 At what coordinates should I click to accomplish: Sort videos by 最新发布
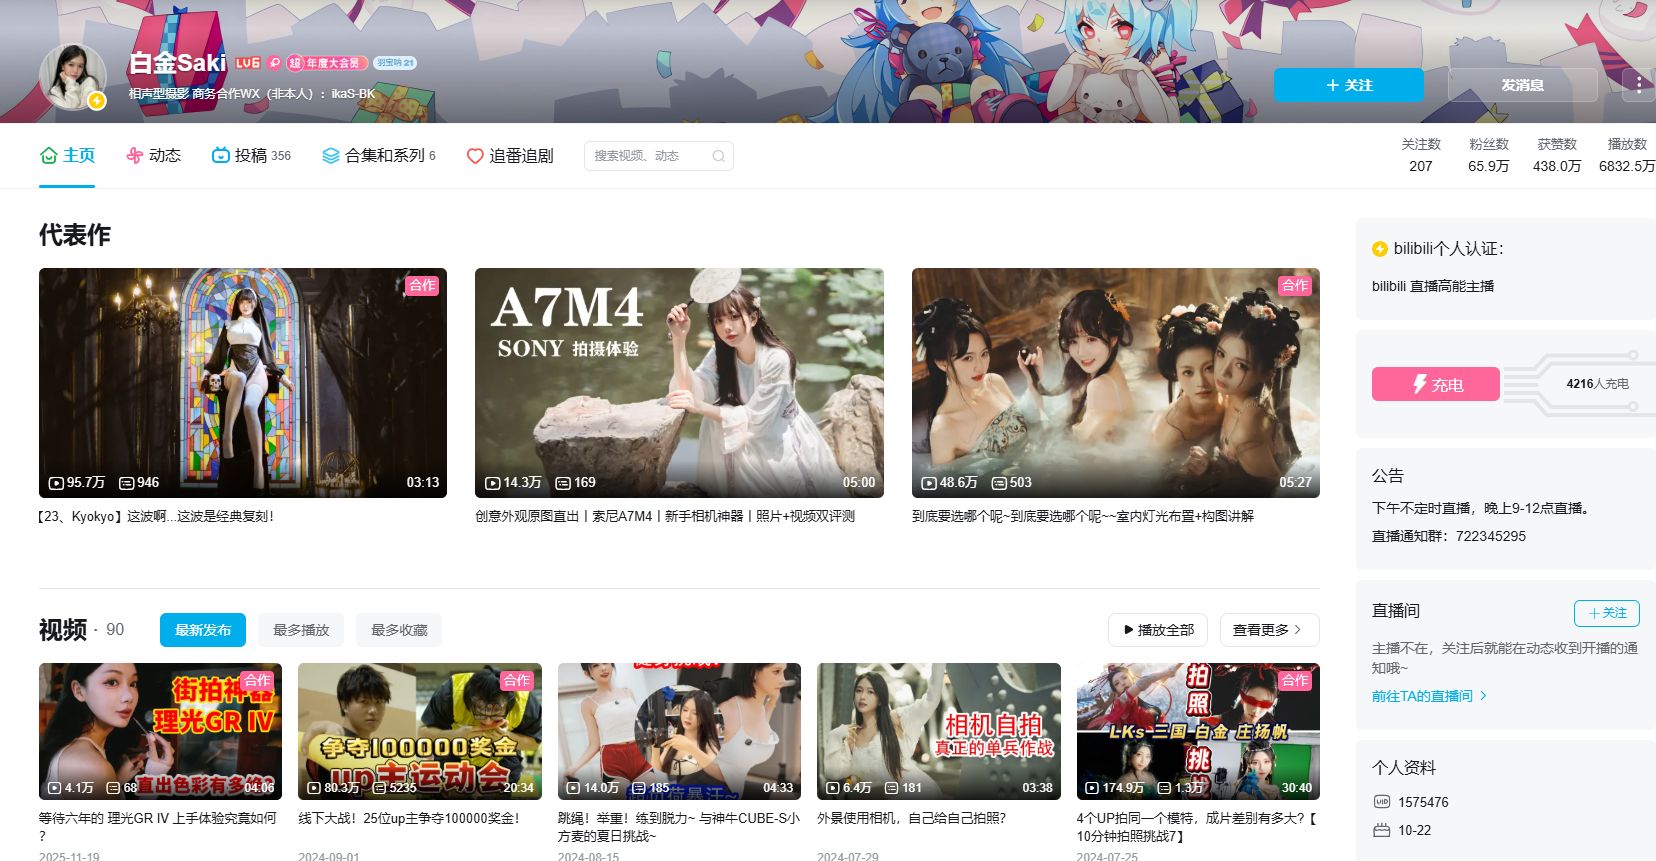pyautogui.click(x=203, y=630)
